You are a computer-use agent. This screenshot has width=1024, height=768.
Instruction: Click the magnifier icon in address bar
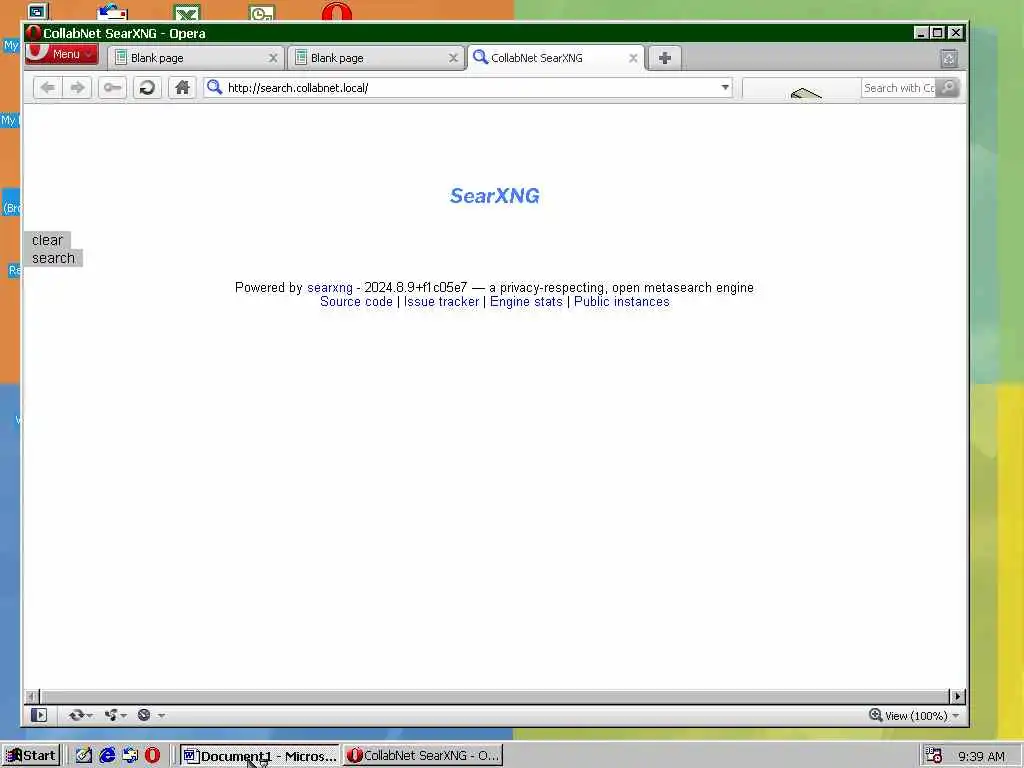(x=214, y=87)
